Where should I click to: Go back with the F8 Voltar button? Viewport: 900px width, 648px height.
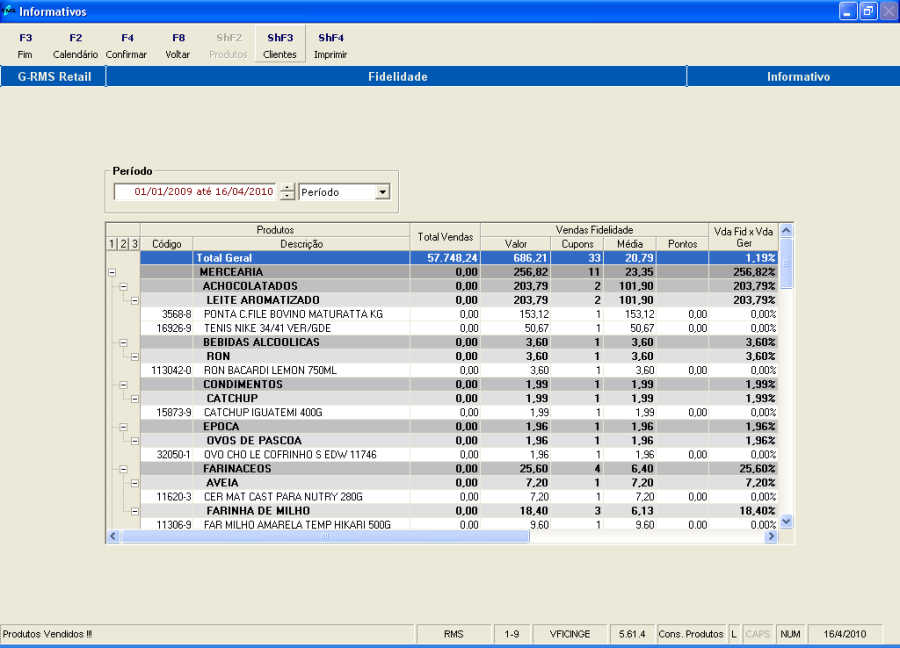(178, 46)
